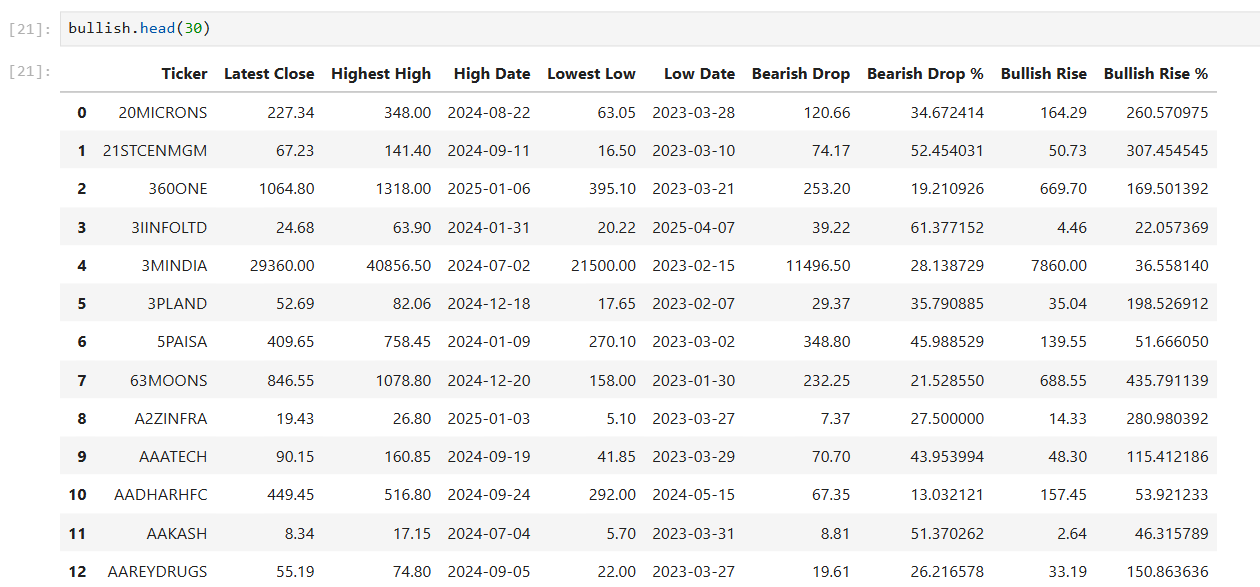
Task: Click row index 0 label
Action: (x=82, y=113)
